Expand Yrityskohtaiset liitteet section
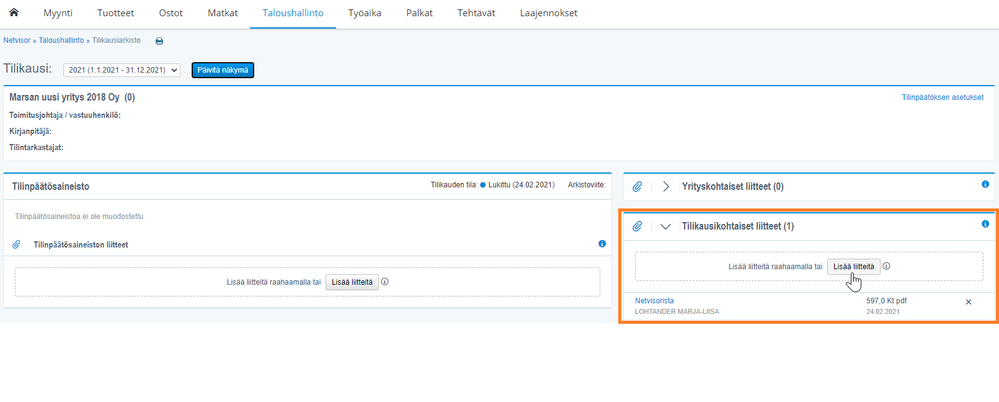The image size is (999, 402). coord(666,187)
